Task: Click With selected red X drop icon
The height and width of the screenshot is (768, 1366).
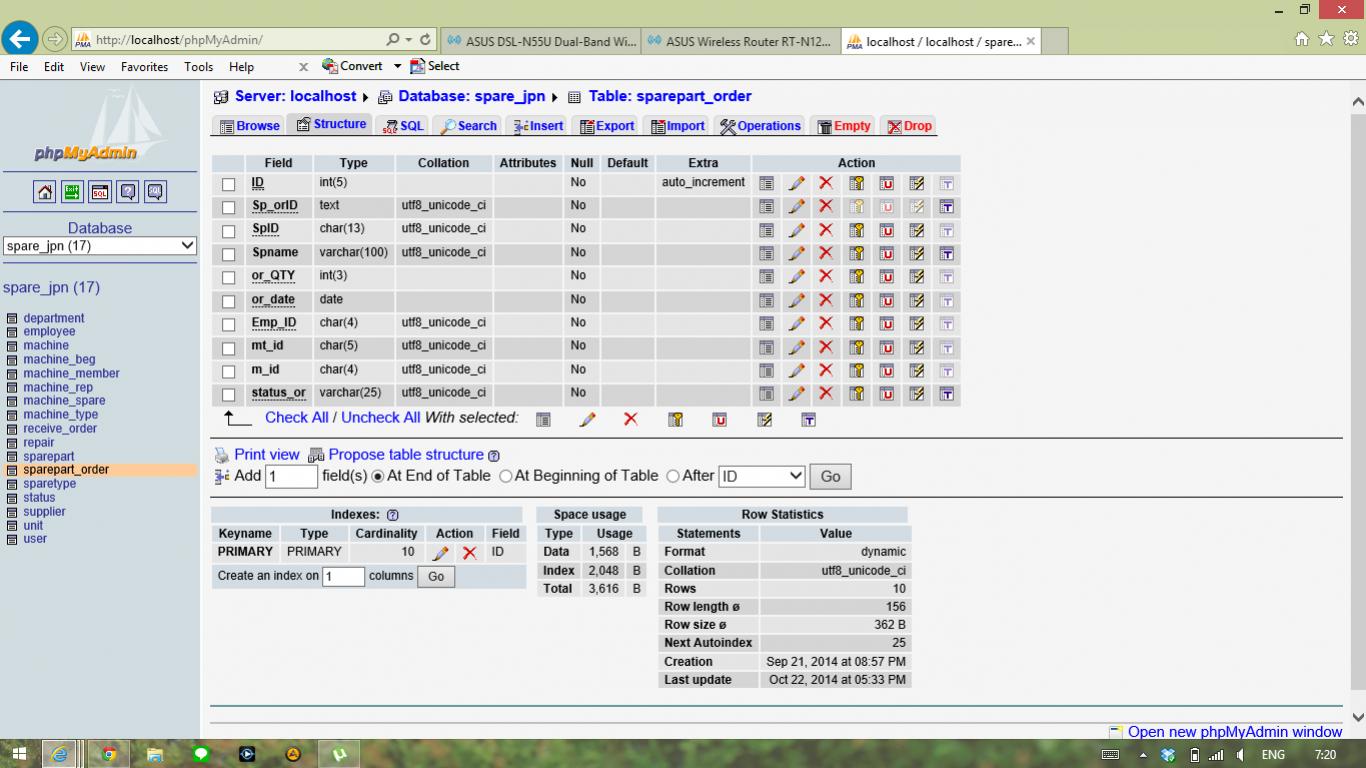Action: [x=630, y=419]
